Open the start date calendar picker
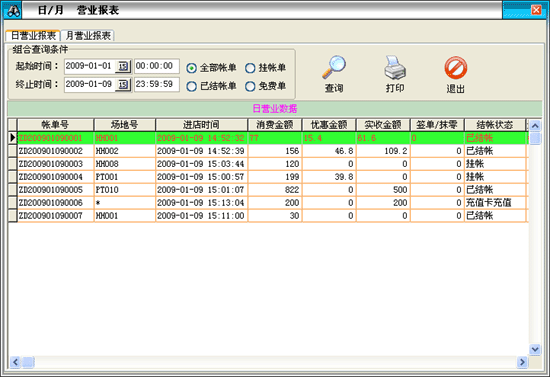Viewport: 550px width, 377px height. (123, 66)
